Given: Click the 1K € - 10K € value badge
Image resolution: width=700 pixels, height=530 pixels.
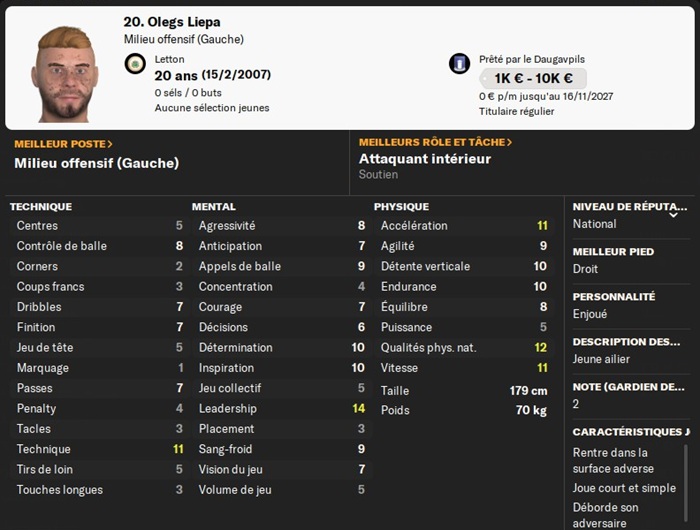Looking at the screenshot, I should point(533,79).
